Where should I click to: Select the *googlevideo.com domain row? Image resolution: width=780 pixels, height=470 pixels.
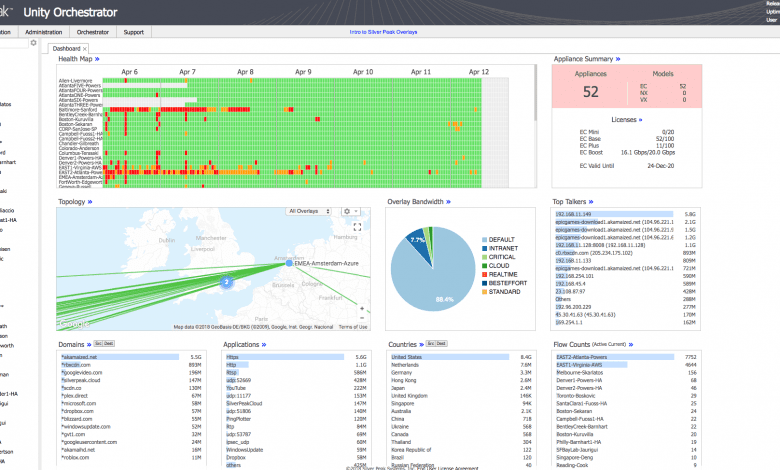131,373
